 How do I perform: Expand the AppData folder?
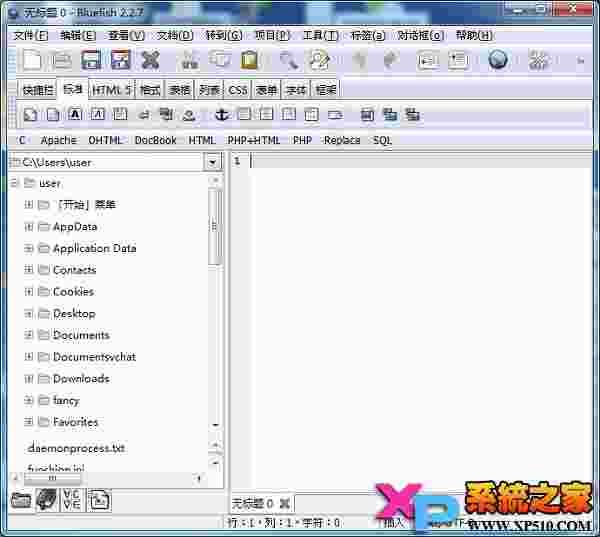(x=28, y=227)
